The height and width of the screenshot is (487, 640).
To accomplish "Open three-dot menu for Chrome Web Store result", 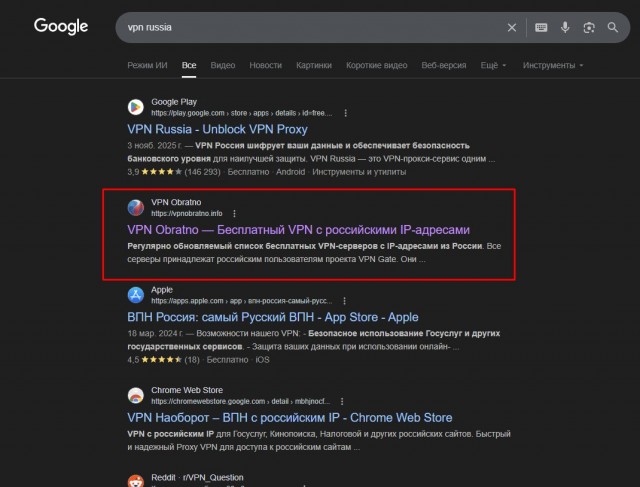I will [342, 401].
